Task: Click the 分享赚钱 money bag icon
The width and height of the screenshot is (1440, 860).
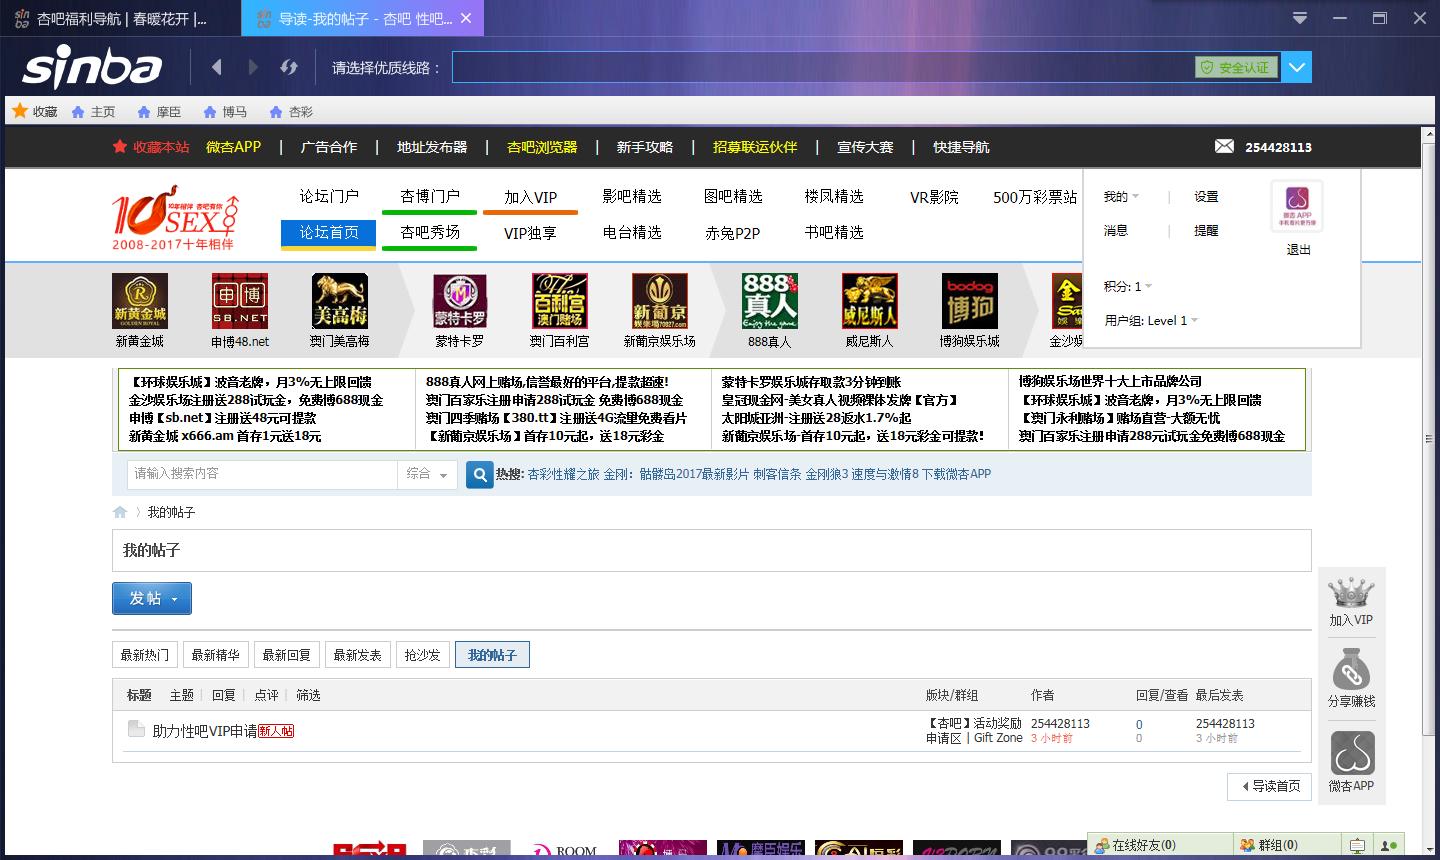Action: (x=1351, y=671)
